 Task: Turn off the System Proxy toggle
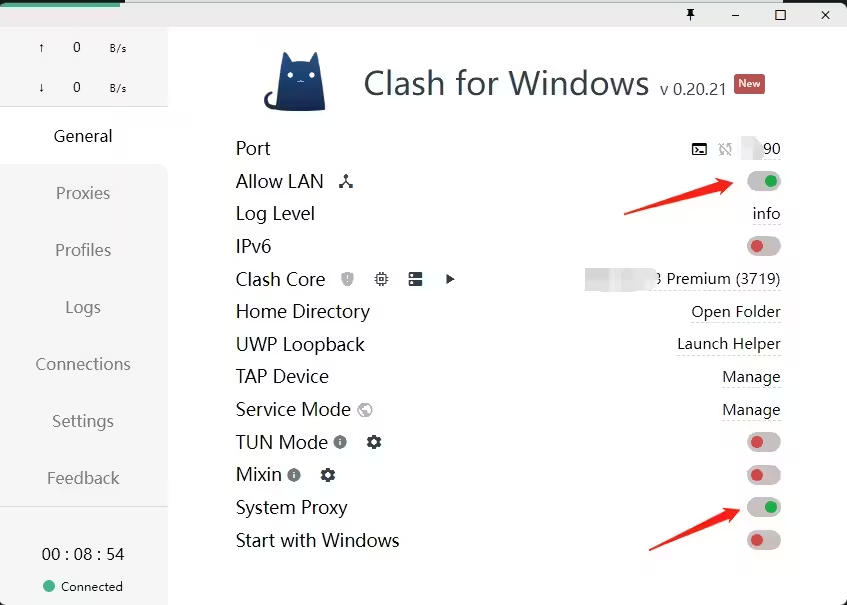coord(764,508)
